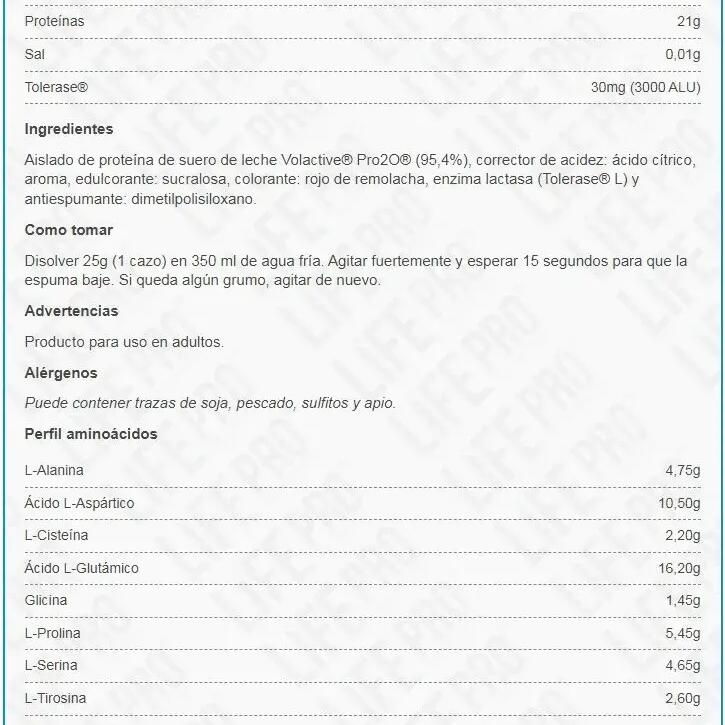Select the Advertencias heading
725x725 pixels.
[71, 311]
